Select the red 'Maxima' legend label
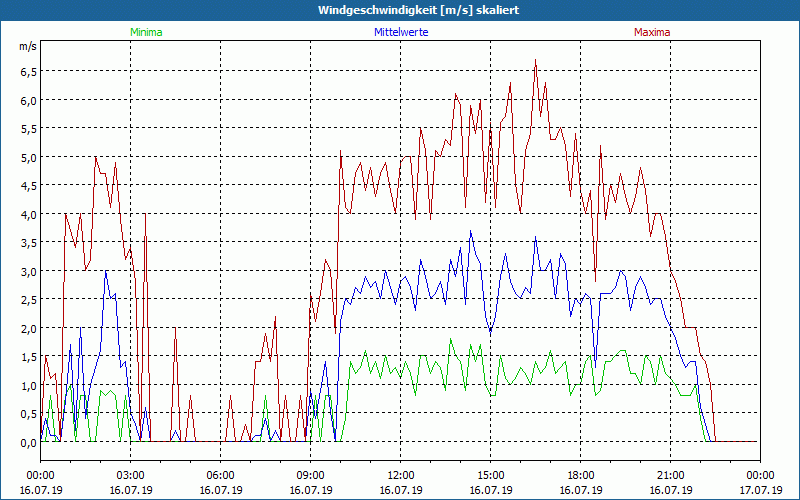Image resolution: width=800 pixels, height=500 pixels. click(x=652, y=32)
